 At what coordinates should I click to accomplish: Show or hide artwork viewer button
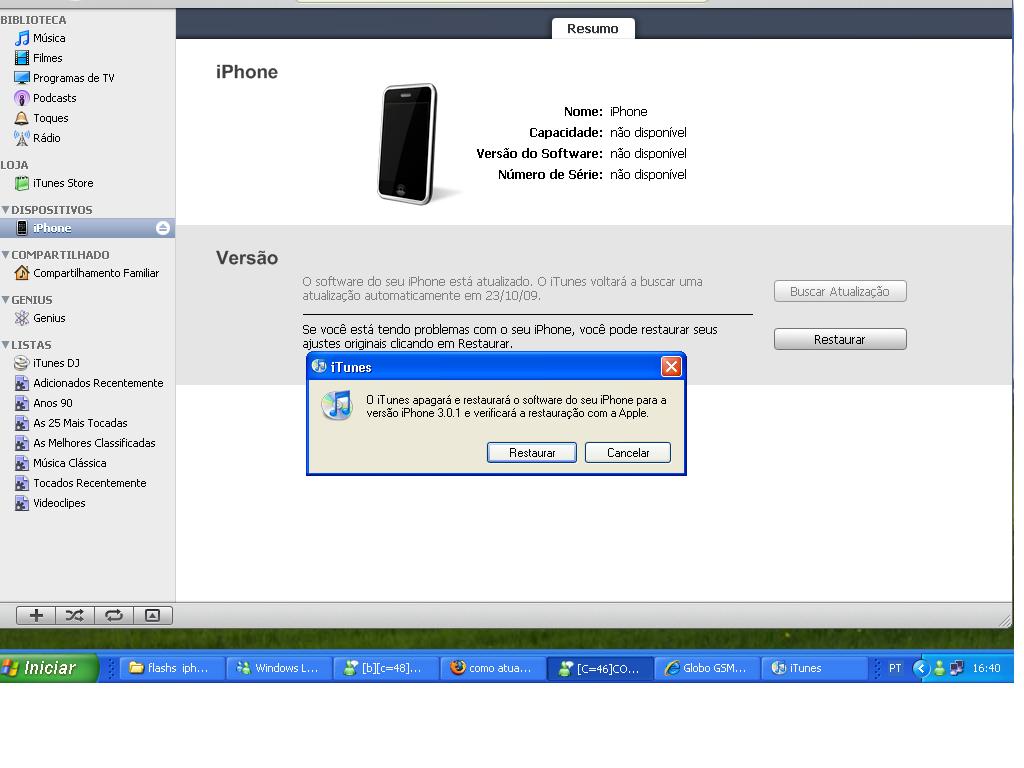[153, 615]
